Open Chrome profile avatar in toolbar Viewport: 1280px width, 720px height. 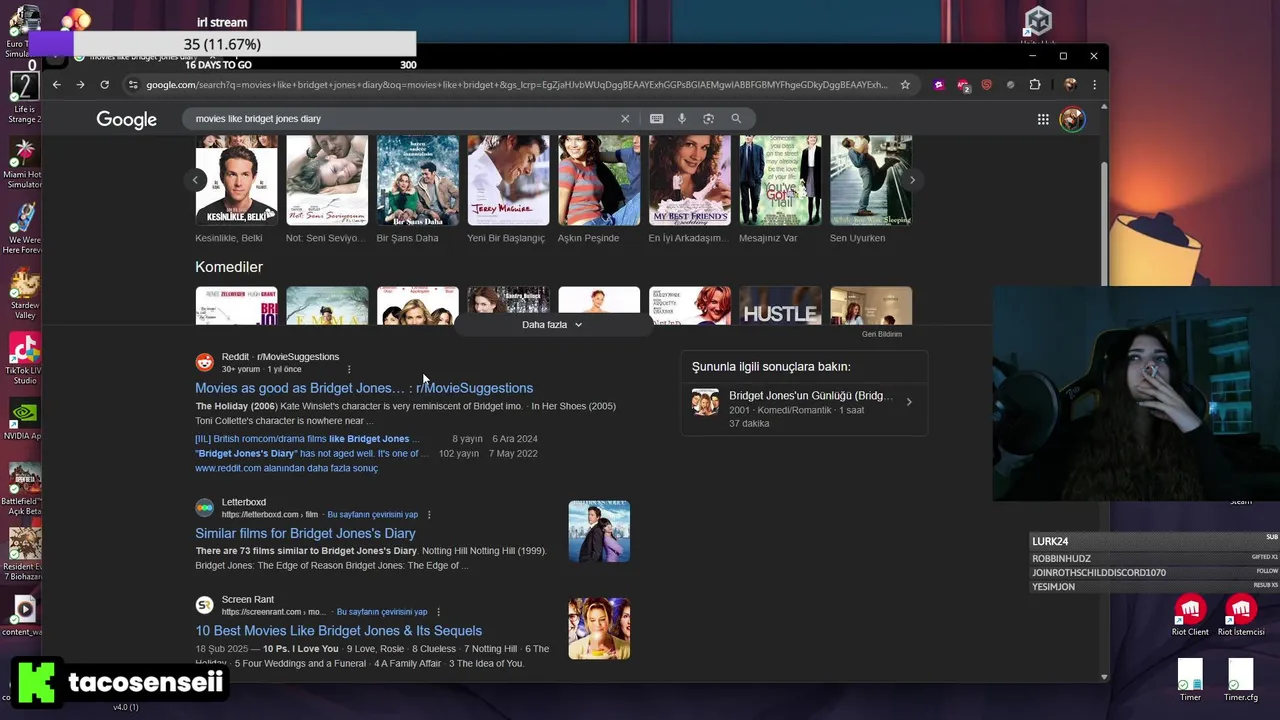click(x=1070, y=85)
